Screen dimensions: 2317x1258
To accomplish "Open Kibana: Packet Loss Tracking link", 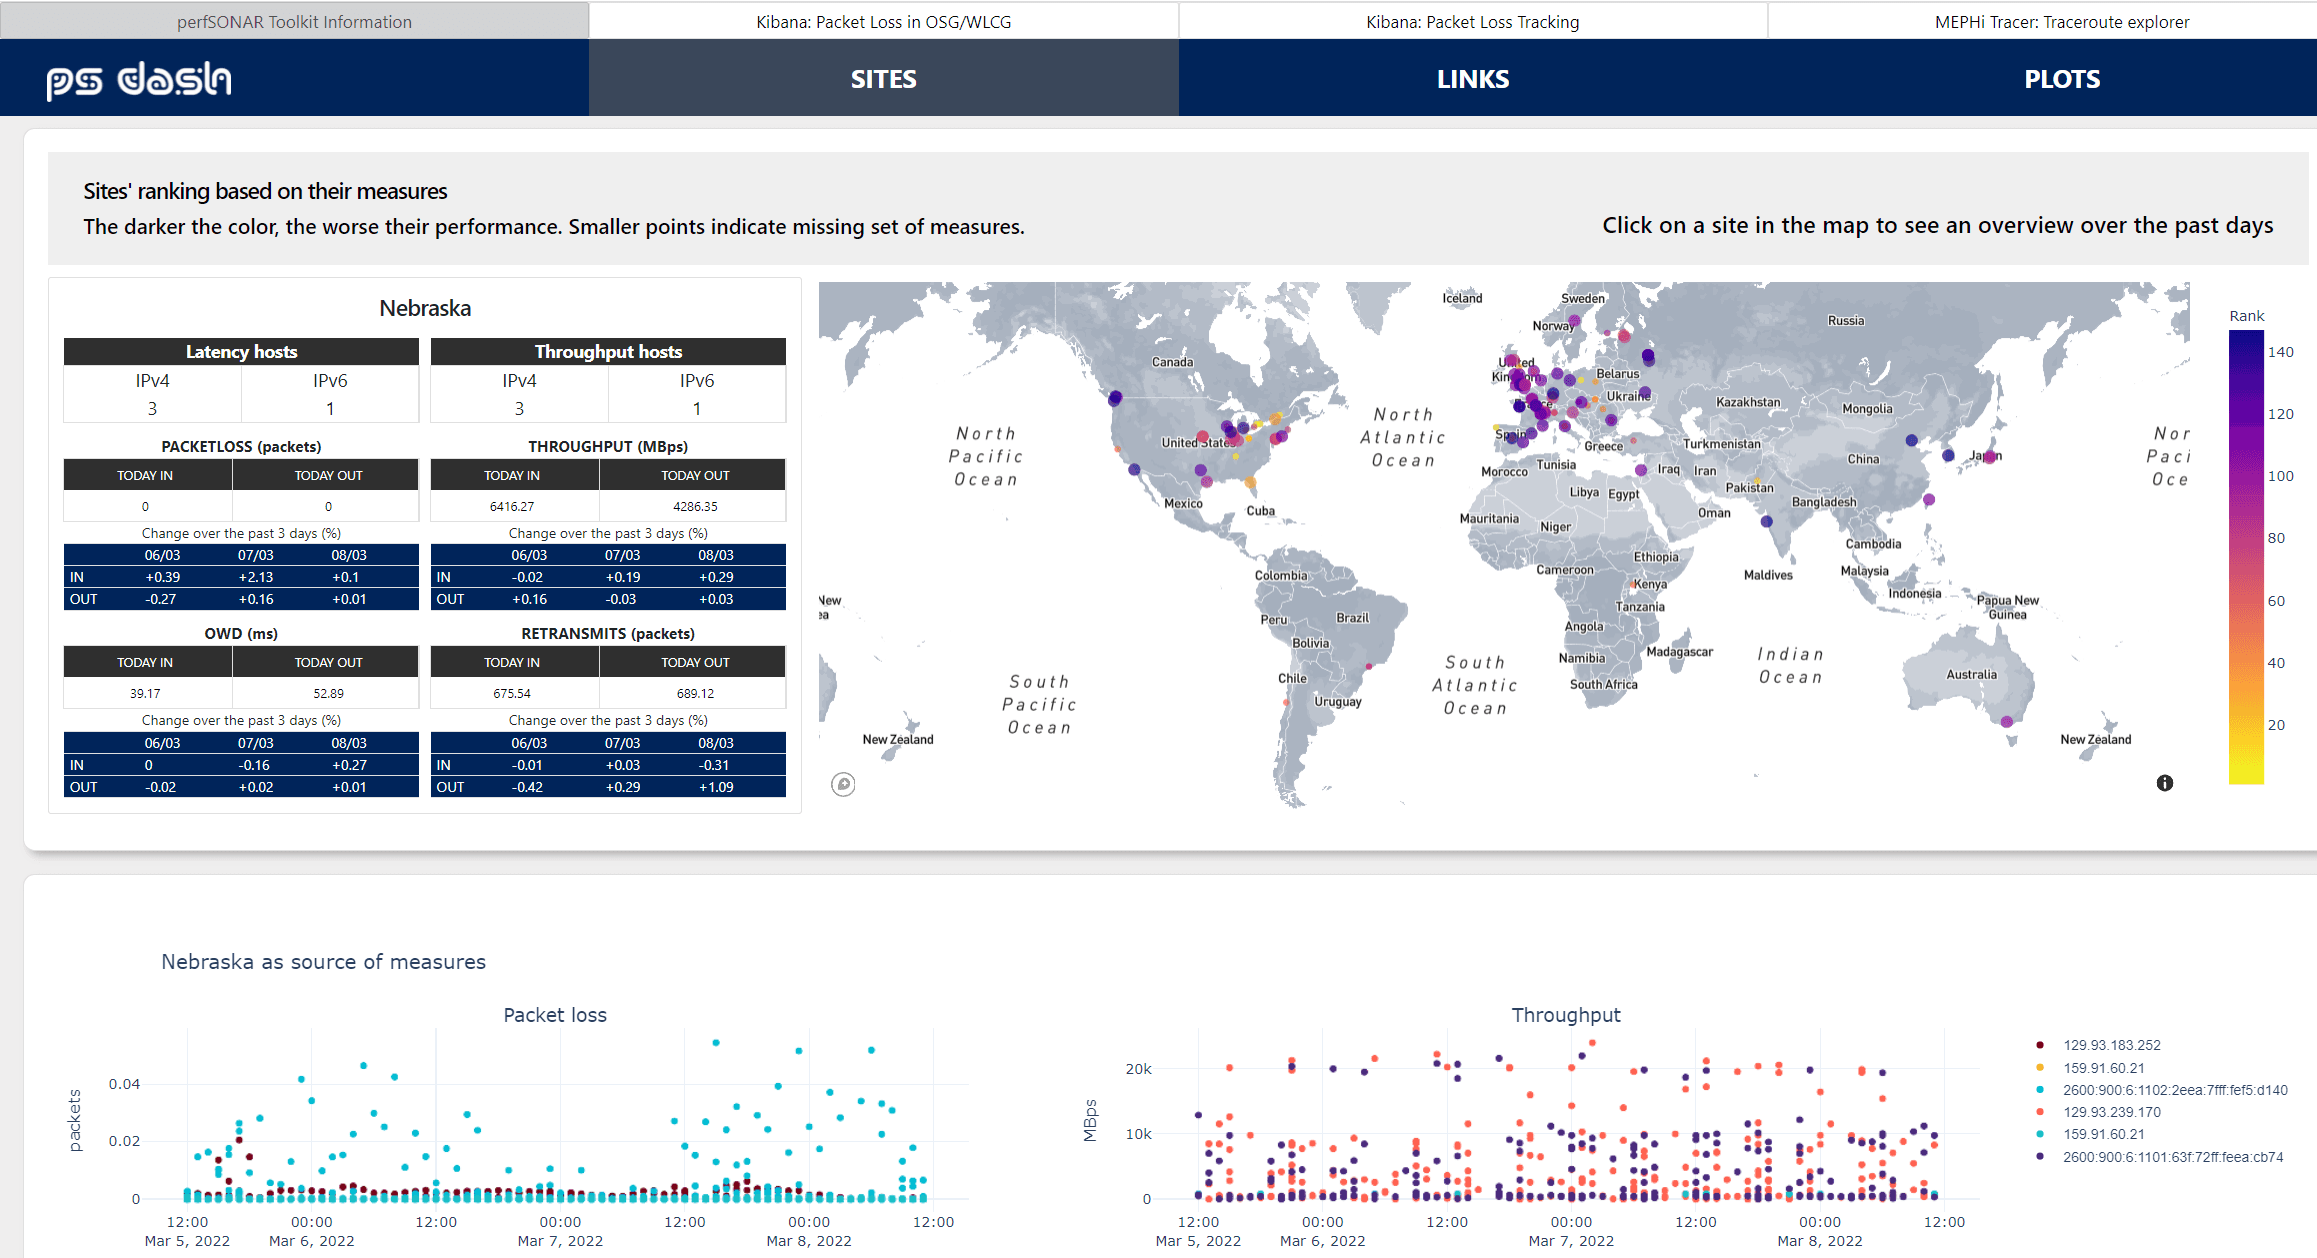I will click(1472, 22).
